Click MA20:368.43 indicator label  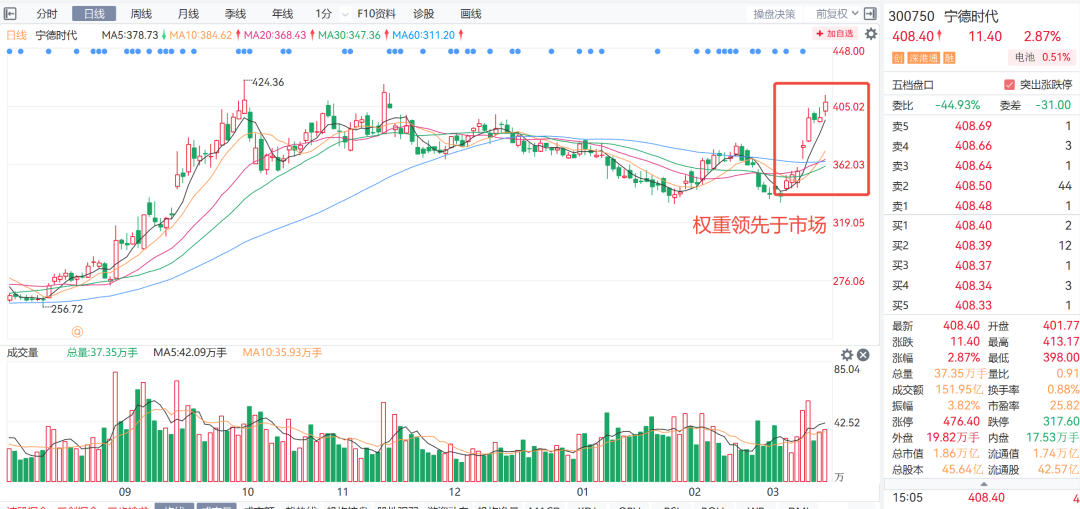click(273, 35)
